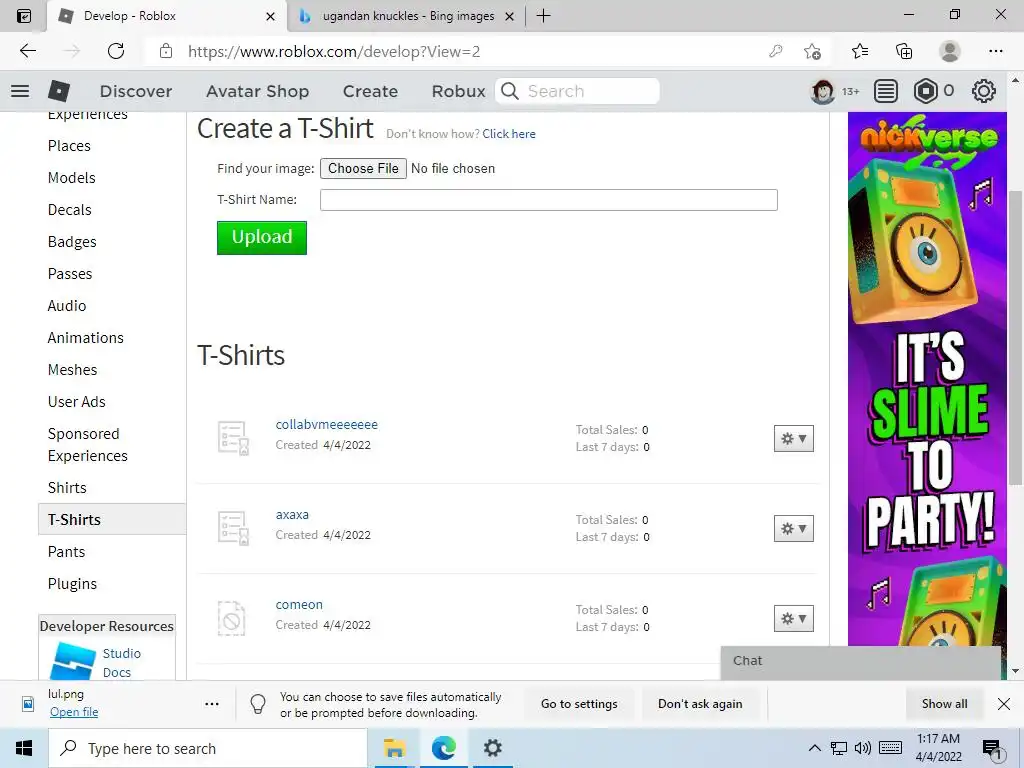Open settings dropdown for collabvmeeeeeee t-shirt
Viewport: 1024px width, 768px height.
tap(793, 438)
